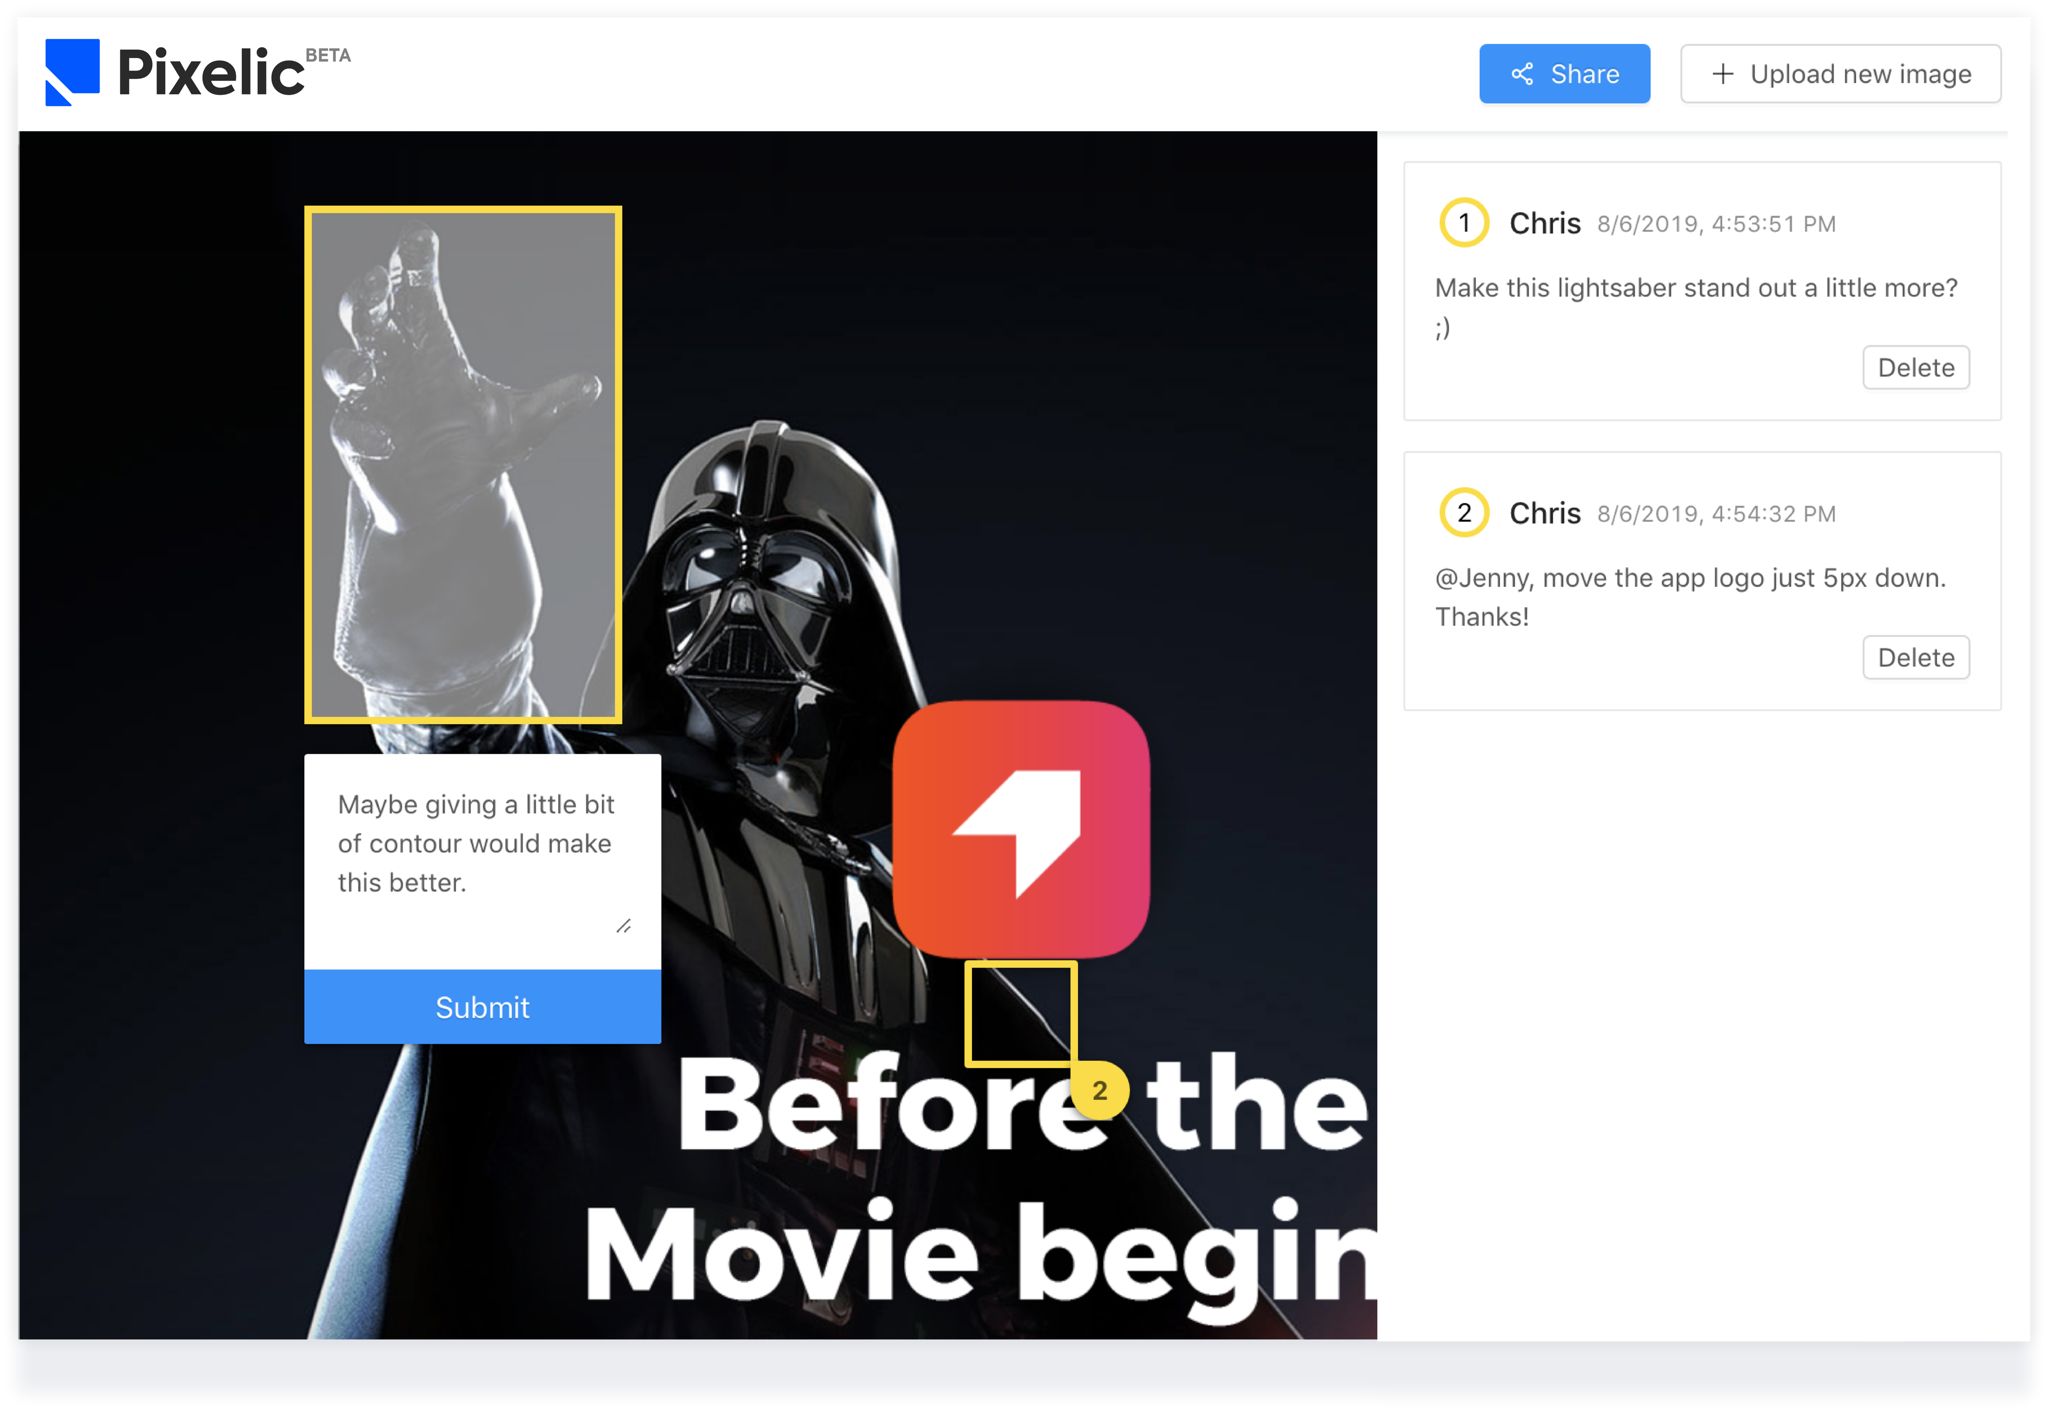
Task: Click the highlighted hand annotation region
Action: point(463,465)
